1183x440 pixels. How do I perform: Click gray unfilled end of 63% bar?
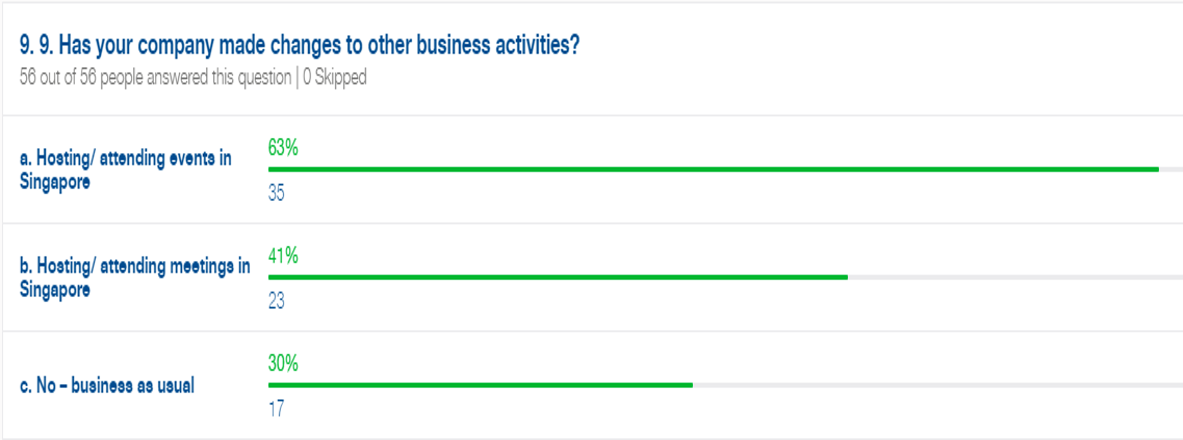pyautogui.click(x=1171, y=169)
